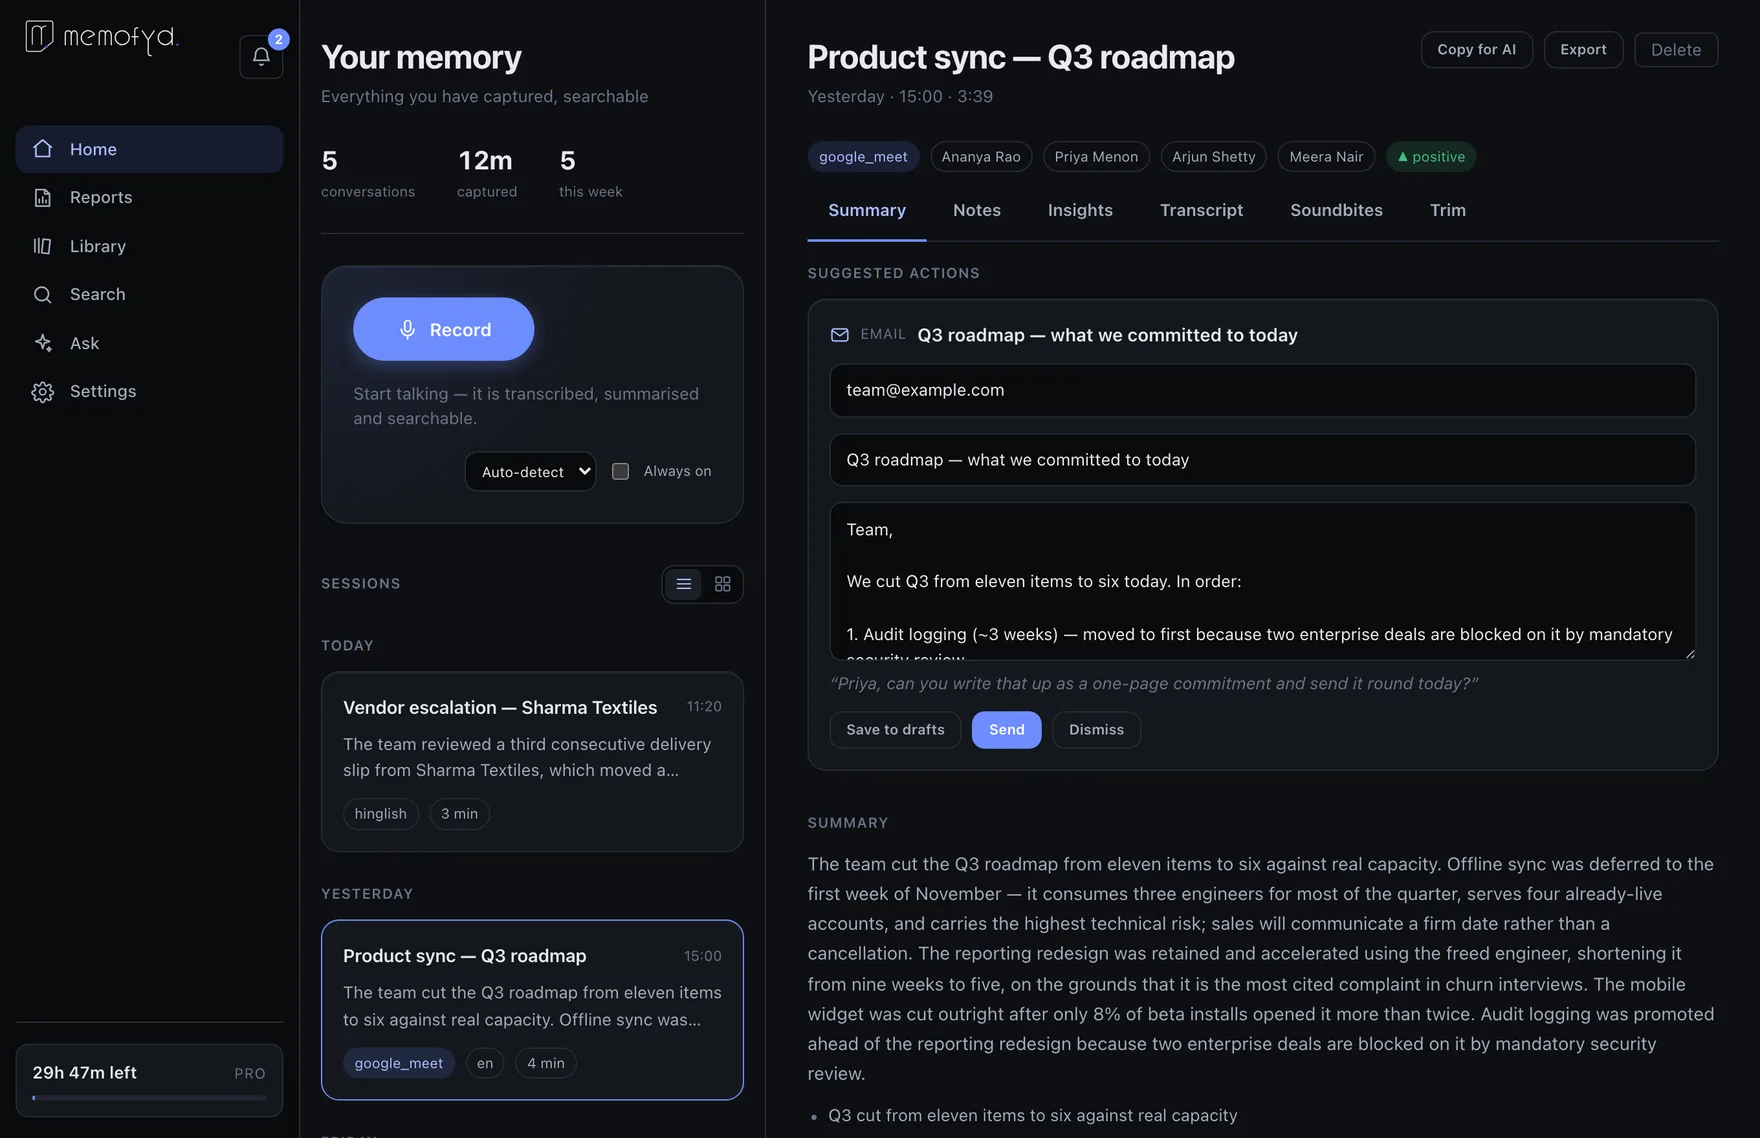Click the usage time remaining progress bar
This screenshot has width=1760, height=1138.
pos(150,1098)
